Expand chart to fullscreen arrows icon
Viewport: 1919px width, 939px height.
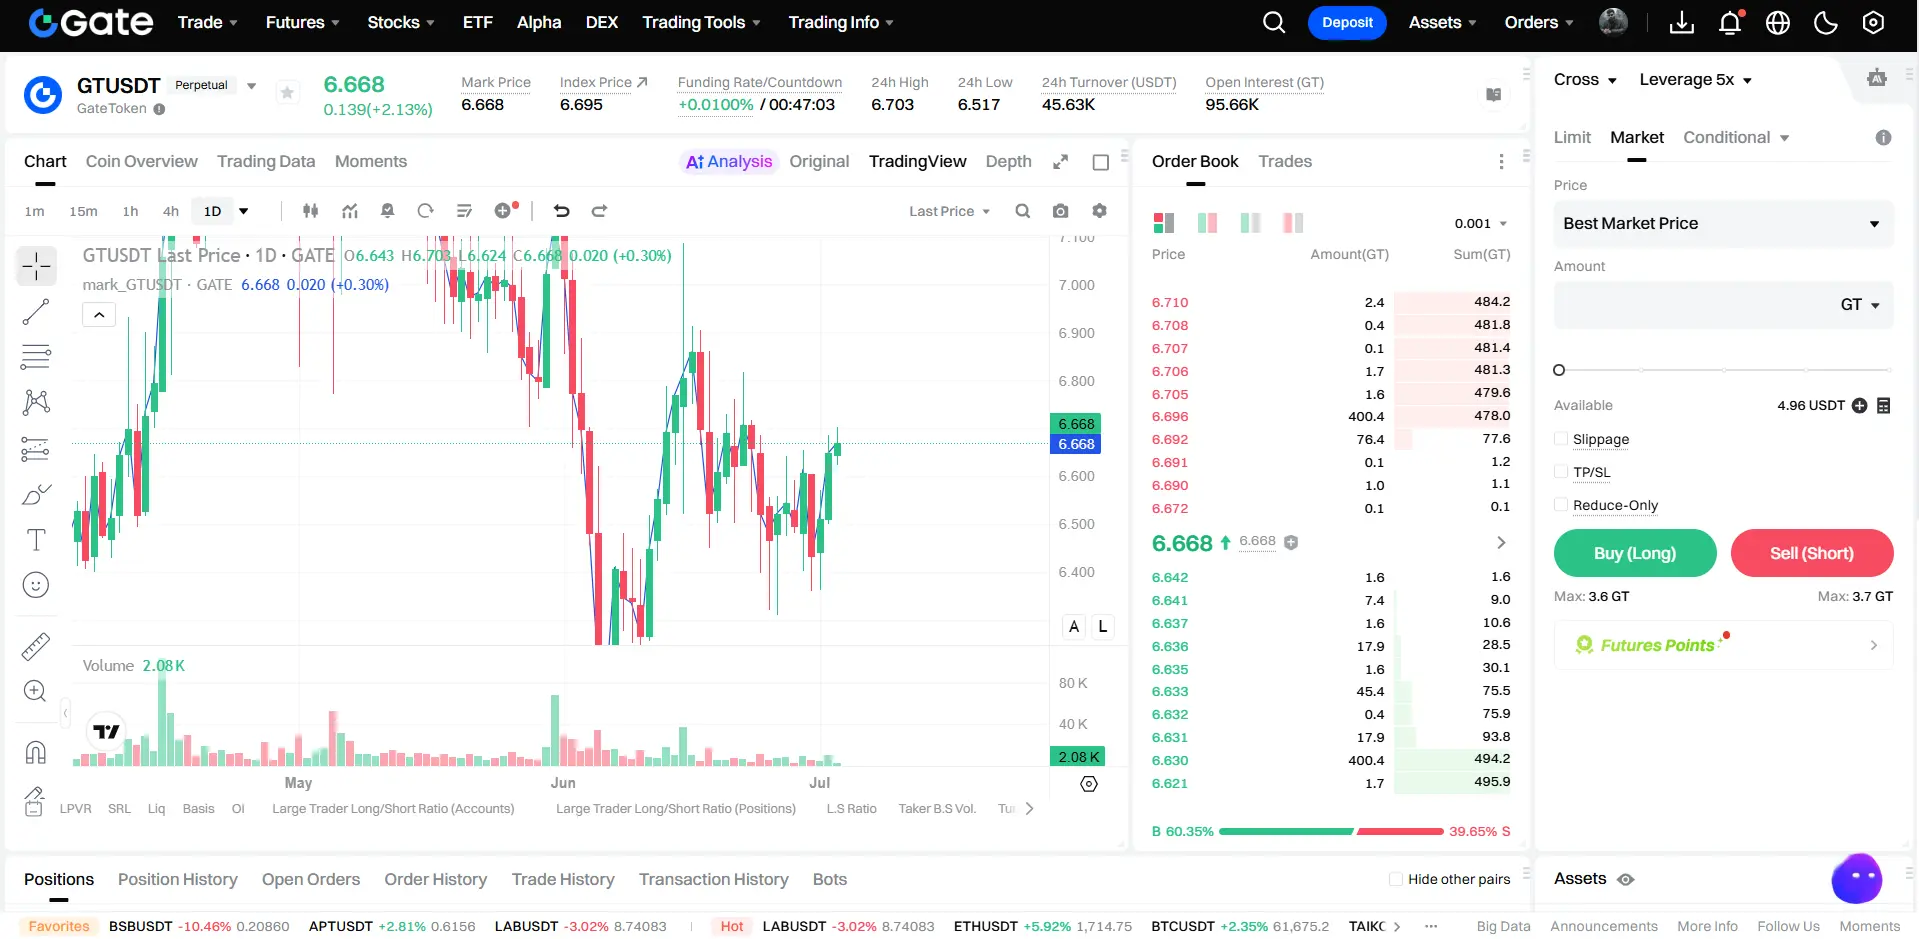click(x=1061, y=162)
